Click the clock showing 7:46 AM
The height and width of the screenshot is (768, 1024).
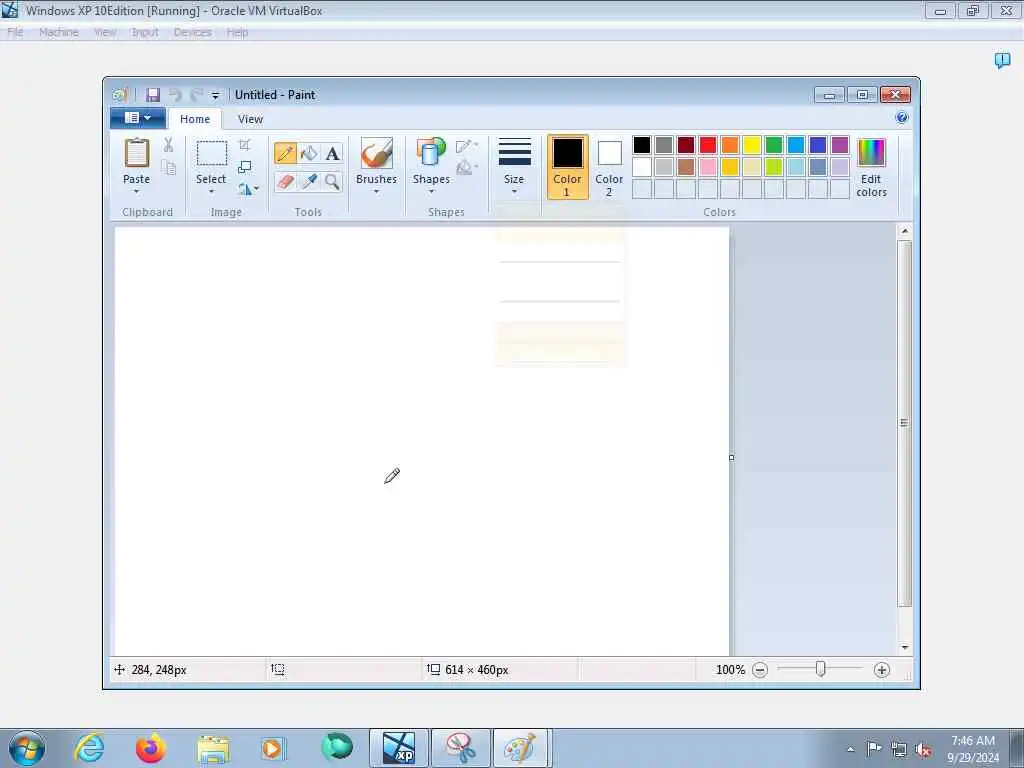(973, 741)
